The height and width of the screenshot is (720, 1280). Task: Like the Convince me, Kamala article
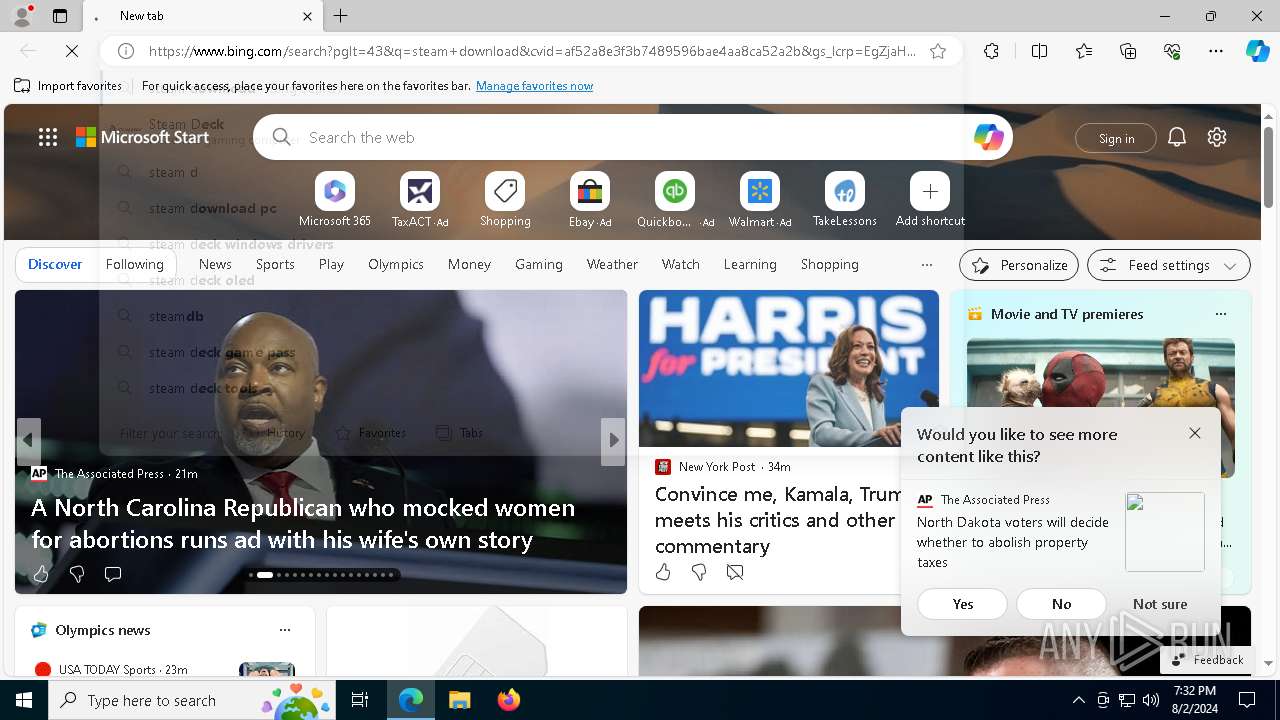tap(663, 572)
